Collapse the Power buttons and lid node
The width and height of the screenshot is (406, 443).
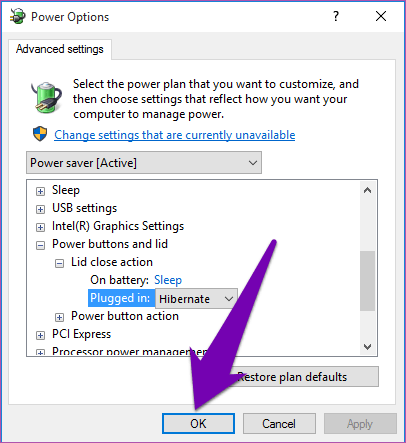(x=40, y=246)
